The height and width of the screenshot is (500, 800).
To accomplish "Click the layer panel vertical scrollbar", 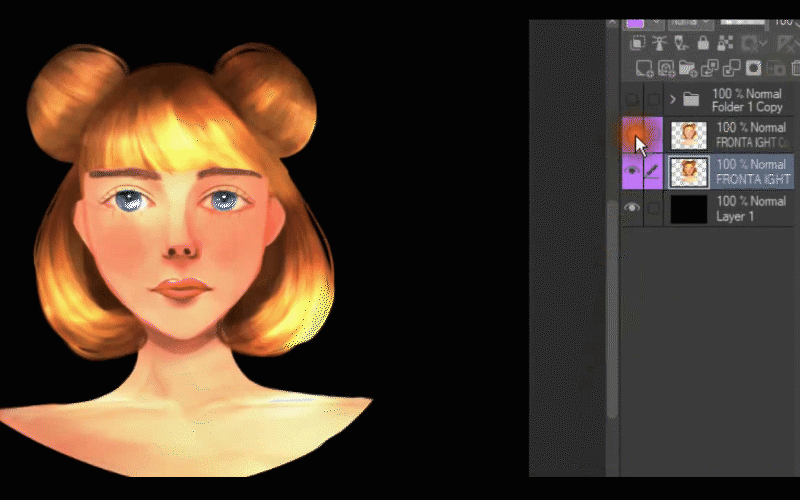I will click(x=613, y=309).
